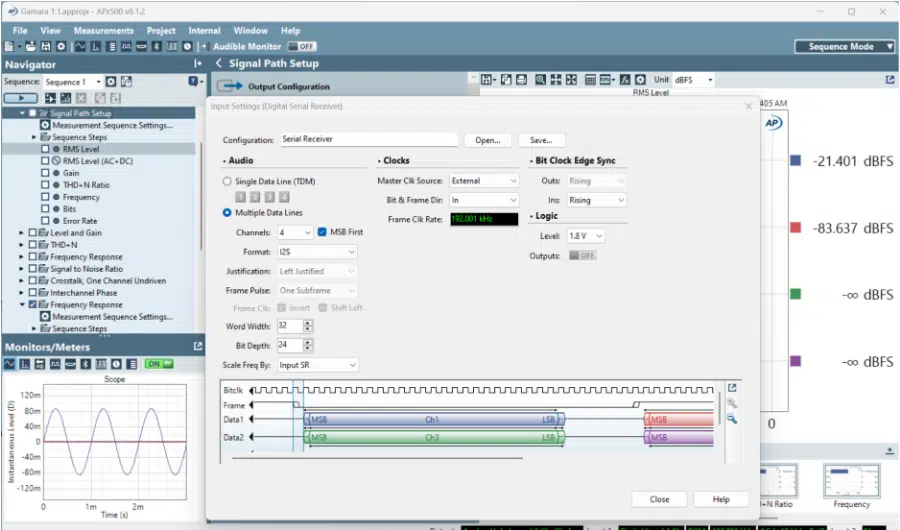Select Single Data Line (TDM) radio button
The image size is (900, 530).
click(227, 181)
